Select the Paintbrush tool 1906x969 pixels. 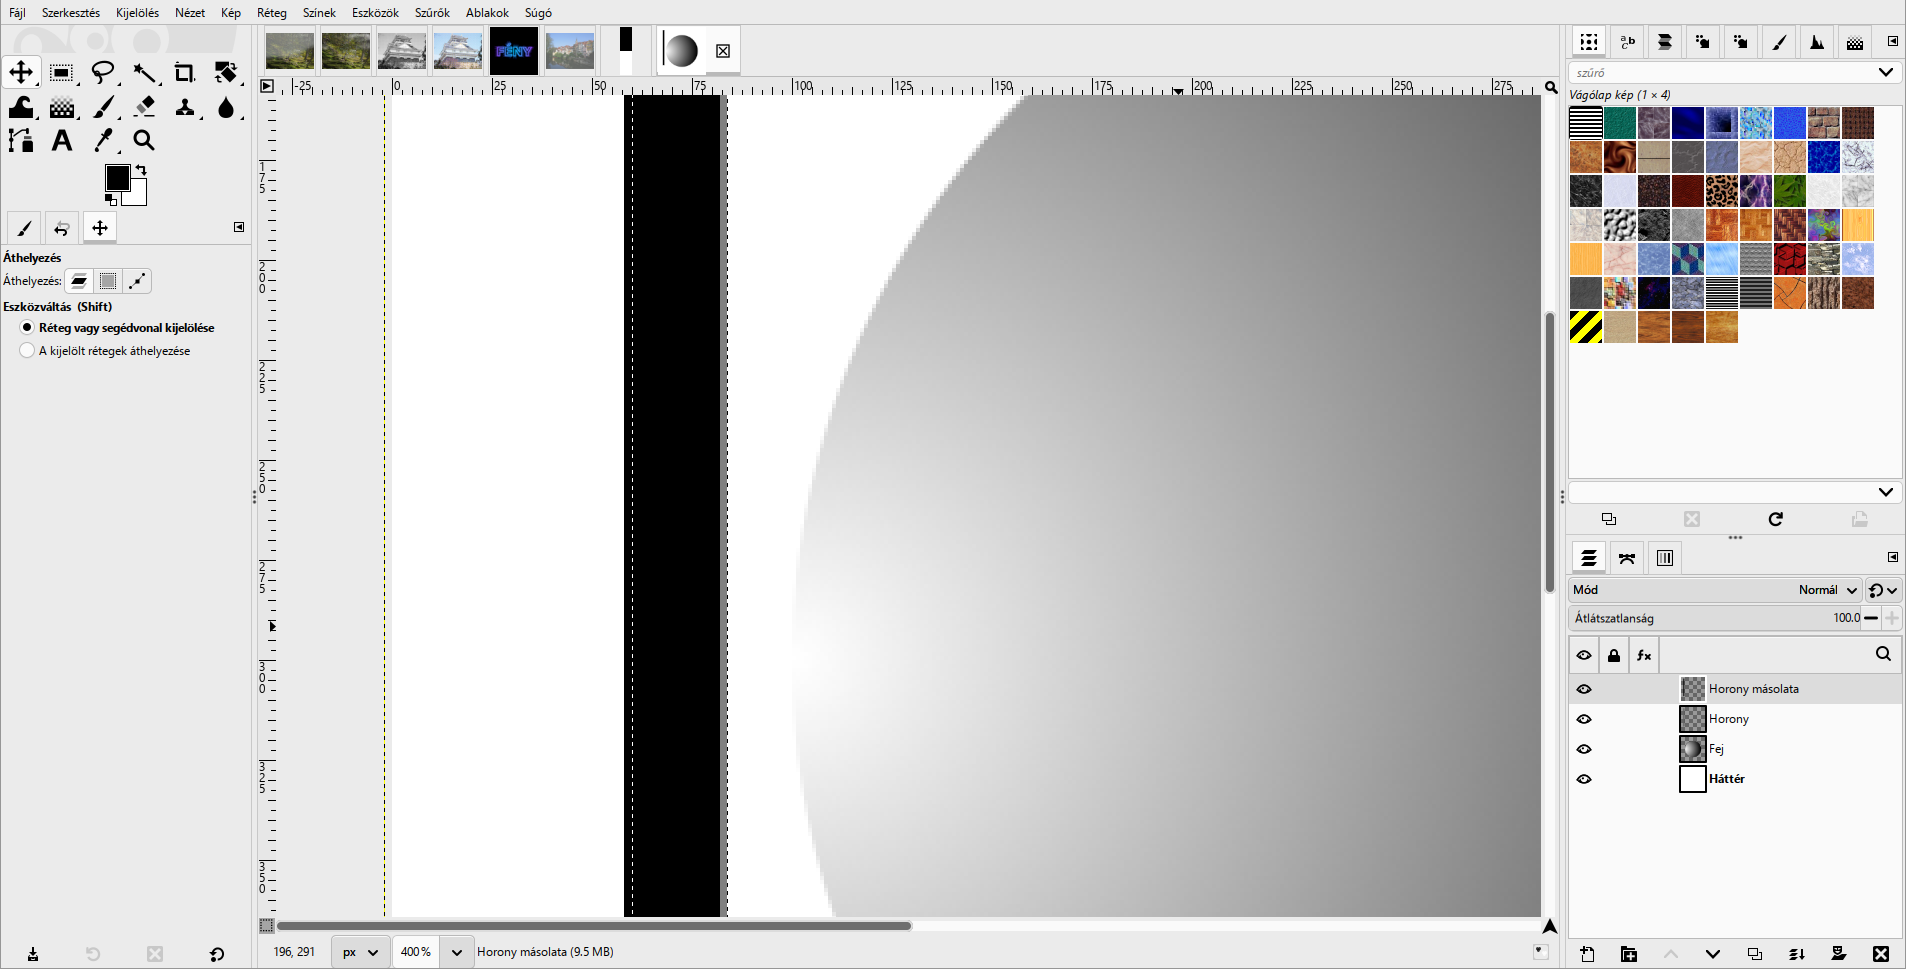tap(103, 107)
